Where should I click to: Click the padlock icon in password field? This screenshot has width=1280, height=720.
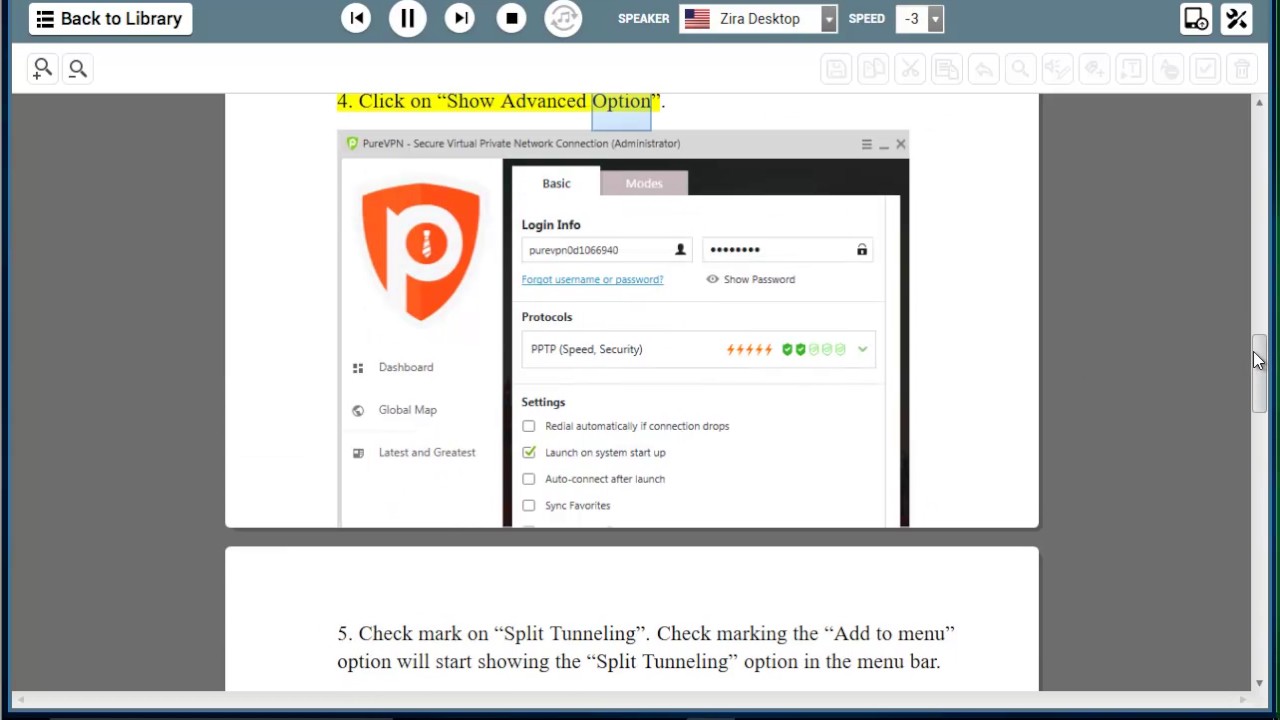tap(862, 250)
